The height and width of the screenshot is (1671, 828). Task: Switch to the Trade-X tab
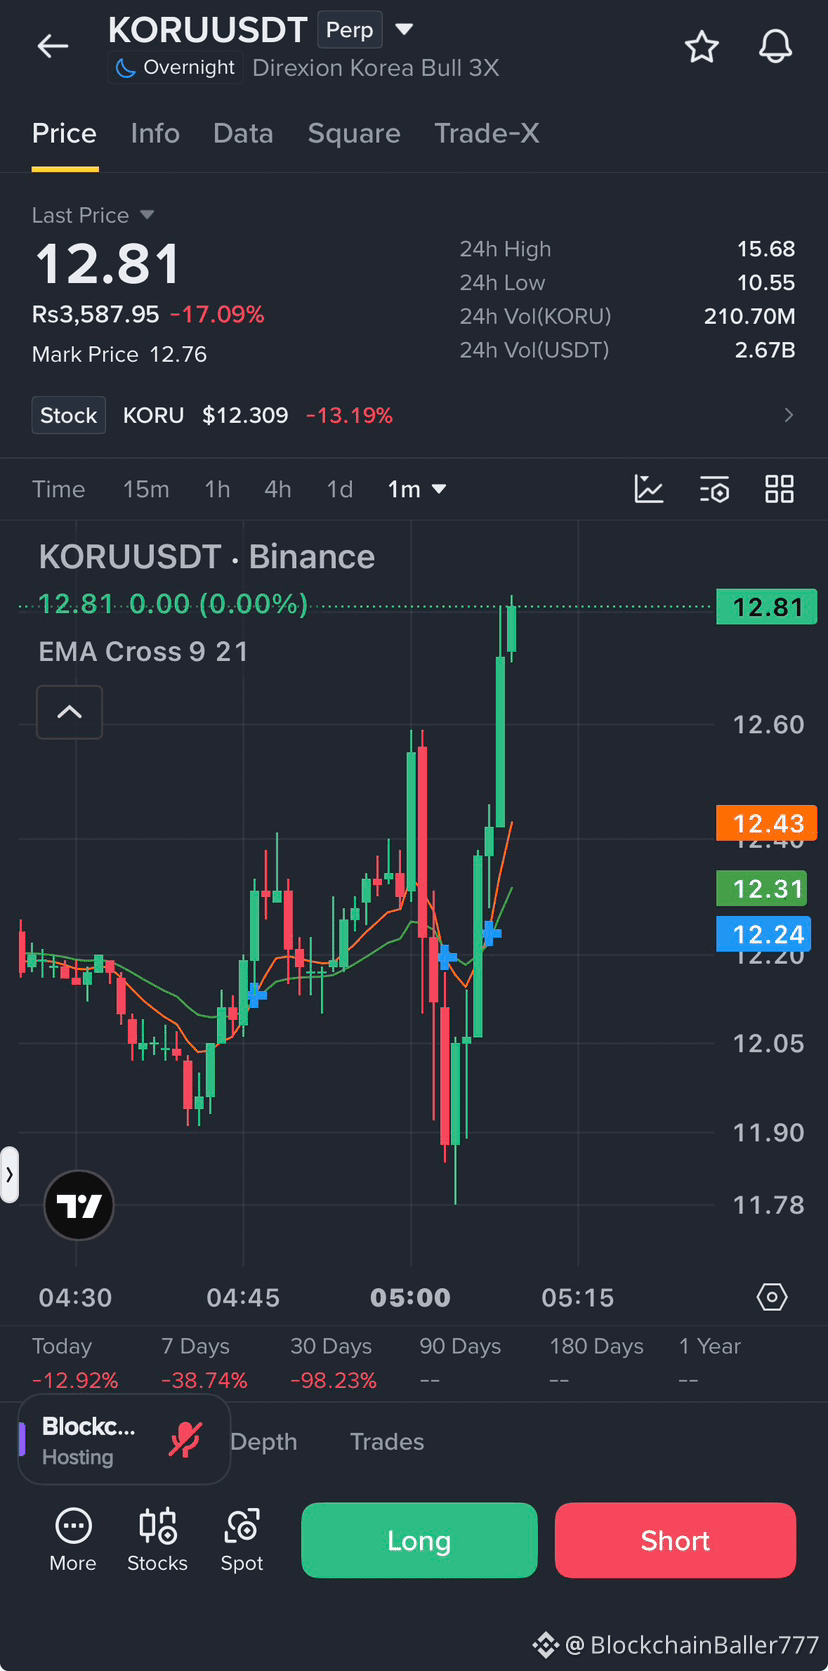click(487, 133)
